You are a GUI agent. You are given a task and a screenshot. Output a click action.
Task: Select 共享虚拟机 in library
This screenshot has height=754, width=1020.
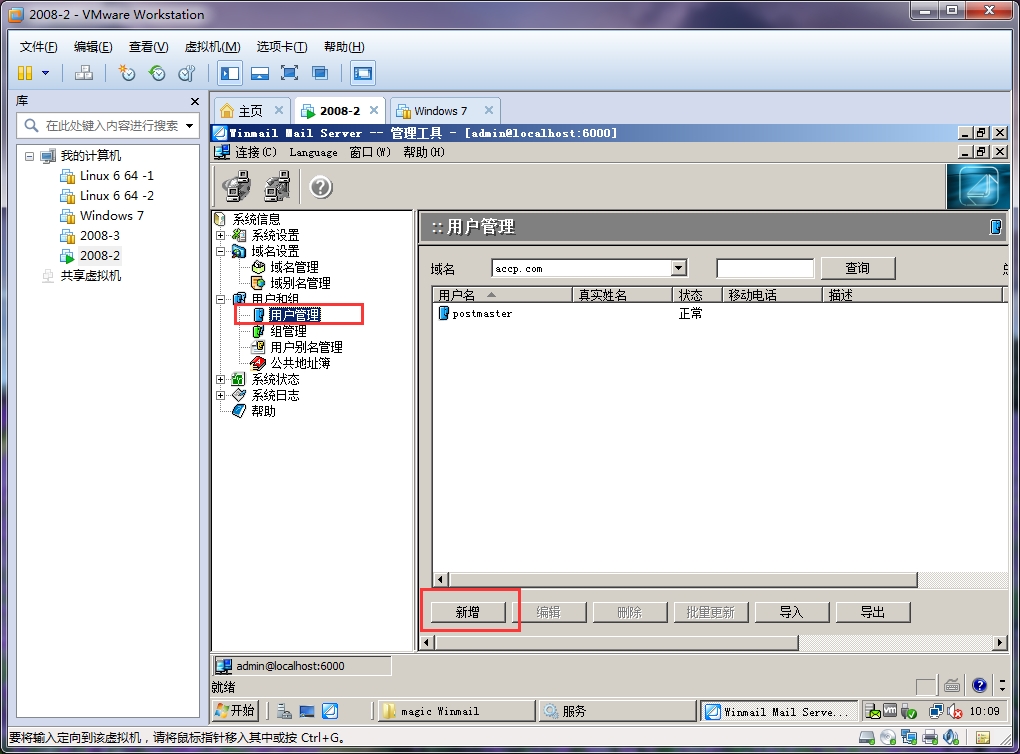90,276
